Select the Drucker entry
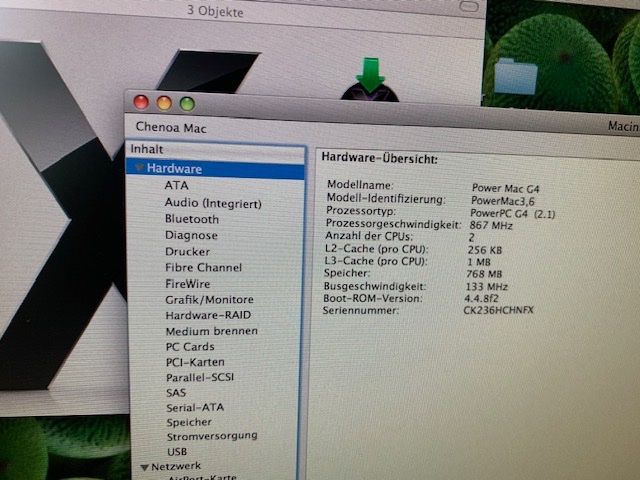 pyautogui.click(x=187, y=251)
